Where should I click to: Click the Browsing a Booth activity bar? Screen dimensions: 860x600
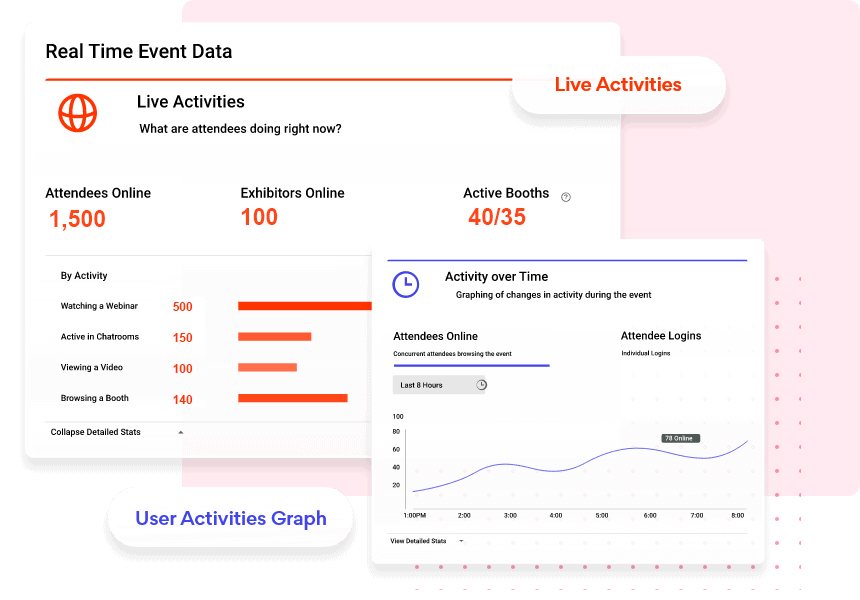point(295,399)
